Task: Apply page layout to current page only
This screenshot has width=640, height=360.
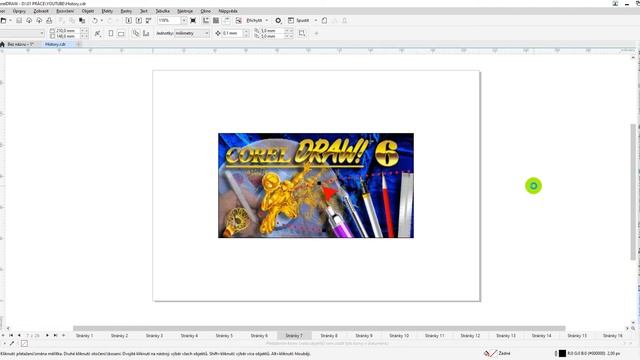Action: 146,33
